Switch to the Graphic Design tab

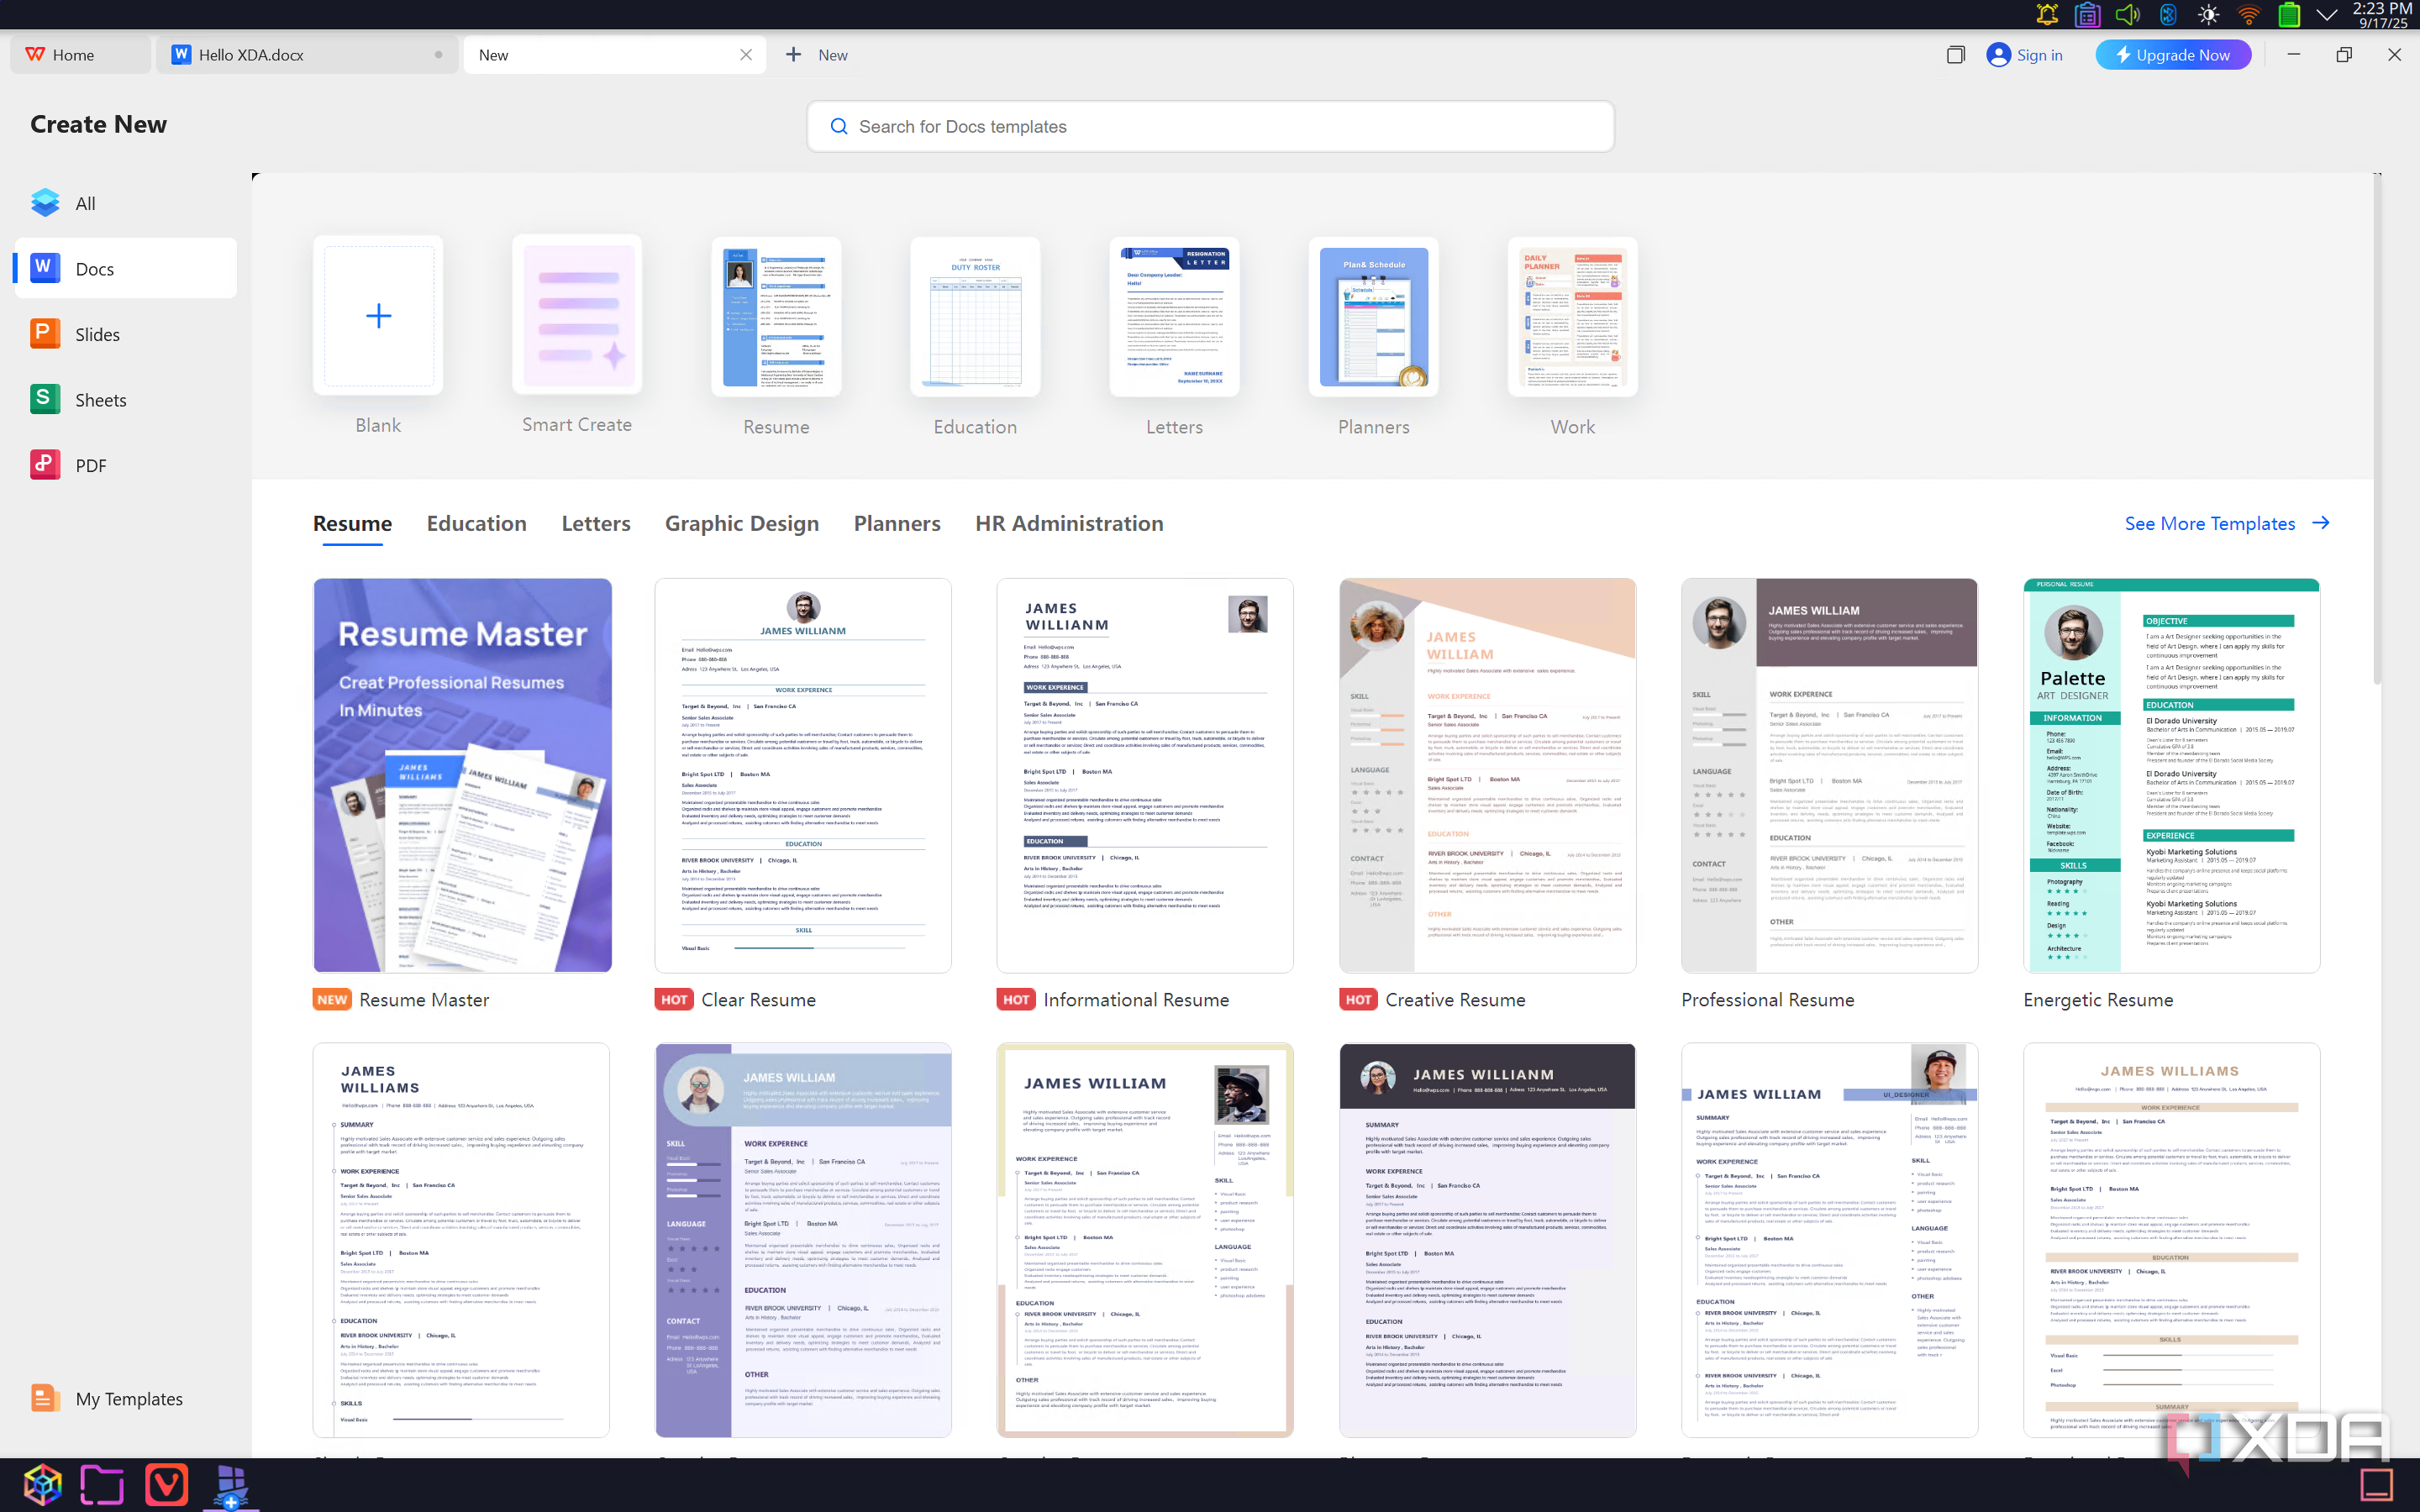point(742,523)
